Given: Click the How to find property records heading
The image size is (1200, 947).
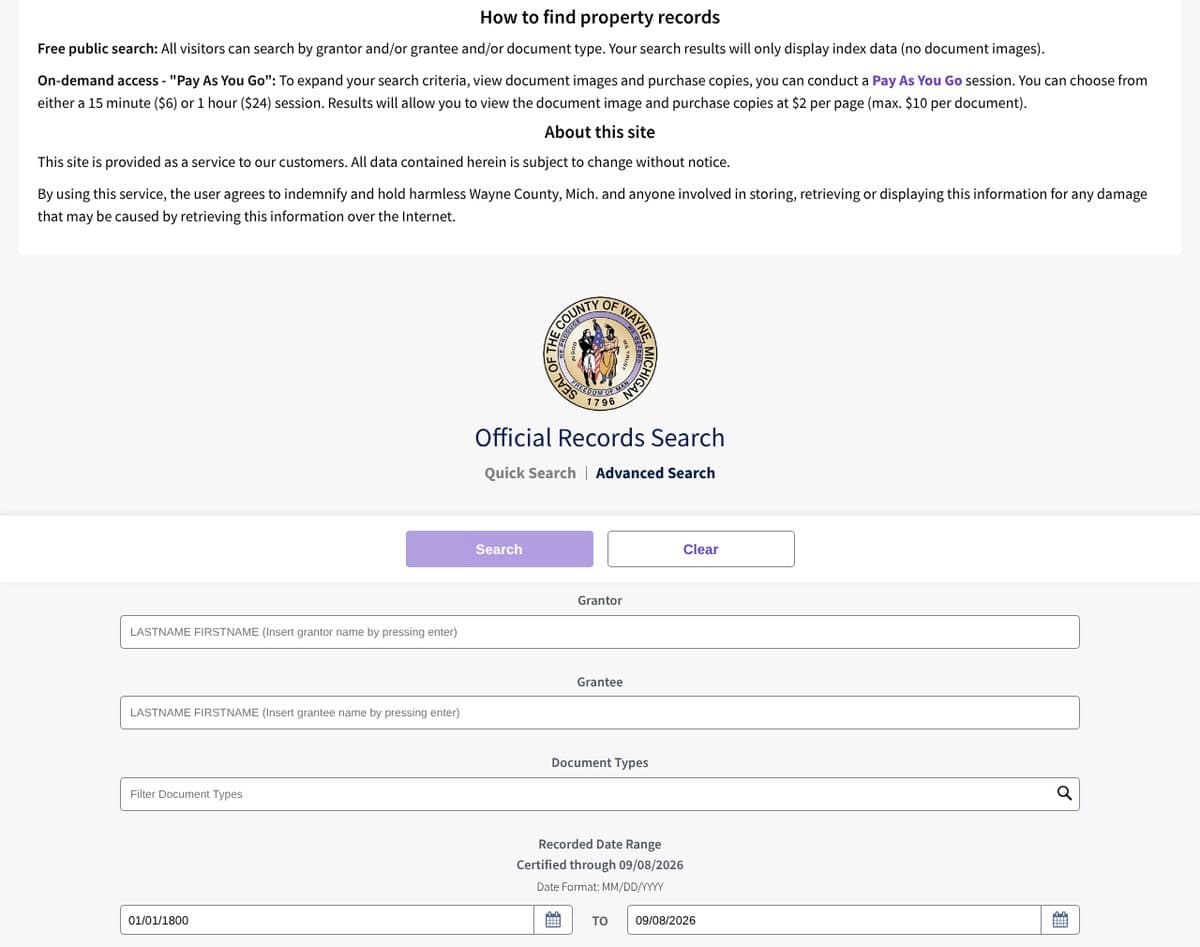Looking at the screenshot, I should click(x=600, y=17).
